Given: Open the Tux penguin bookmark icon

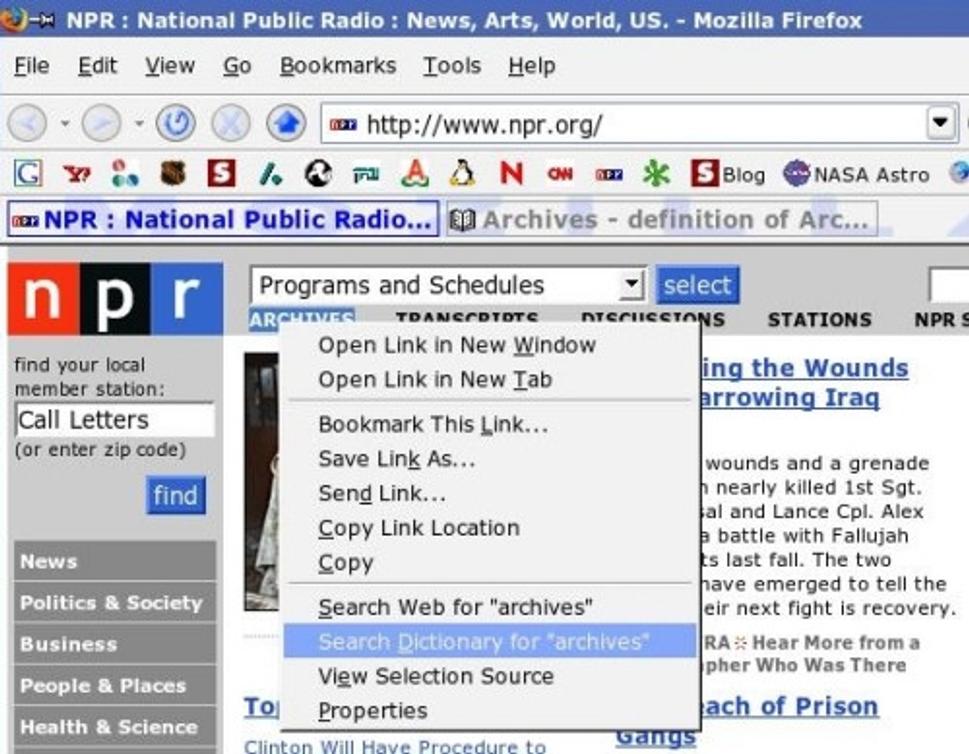Looking at the screenshot, I should tap(463, 174).
